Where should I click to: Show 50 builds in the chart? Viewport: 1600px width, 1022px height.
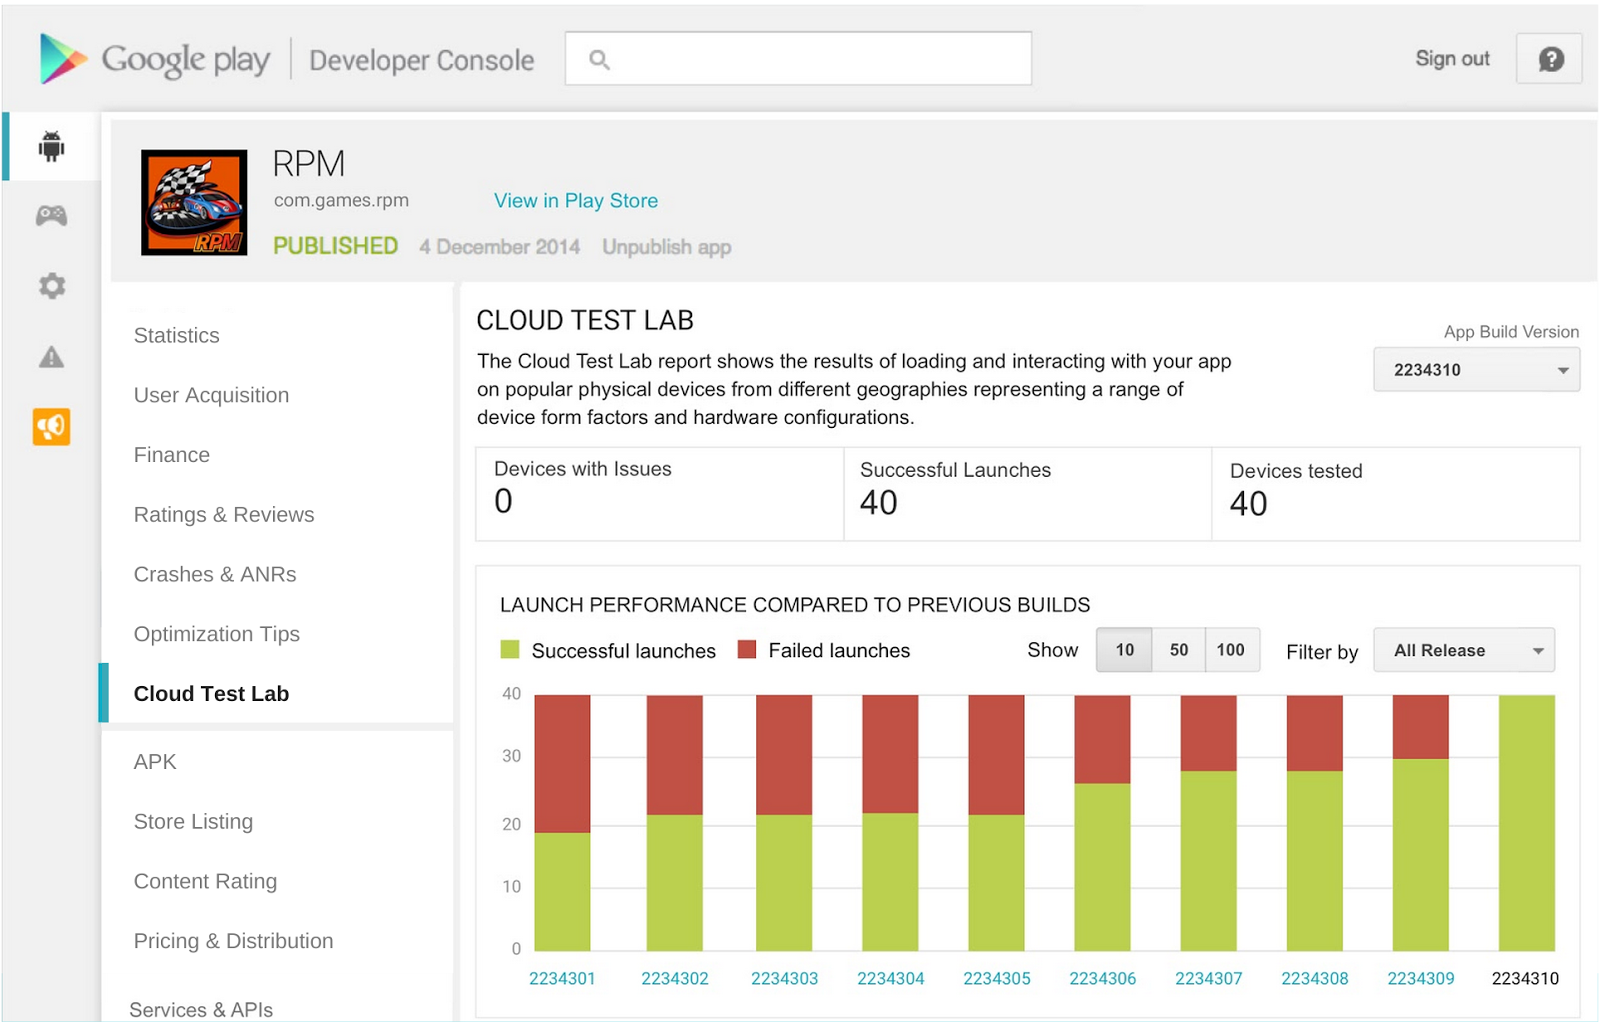tap(1177, 650)
